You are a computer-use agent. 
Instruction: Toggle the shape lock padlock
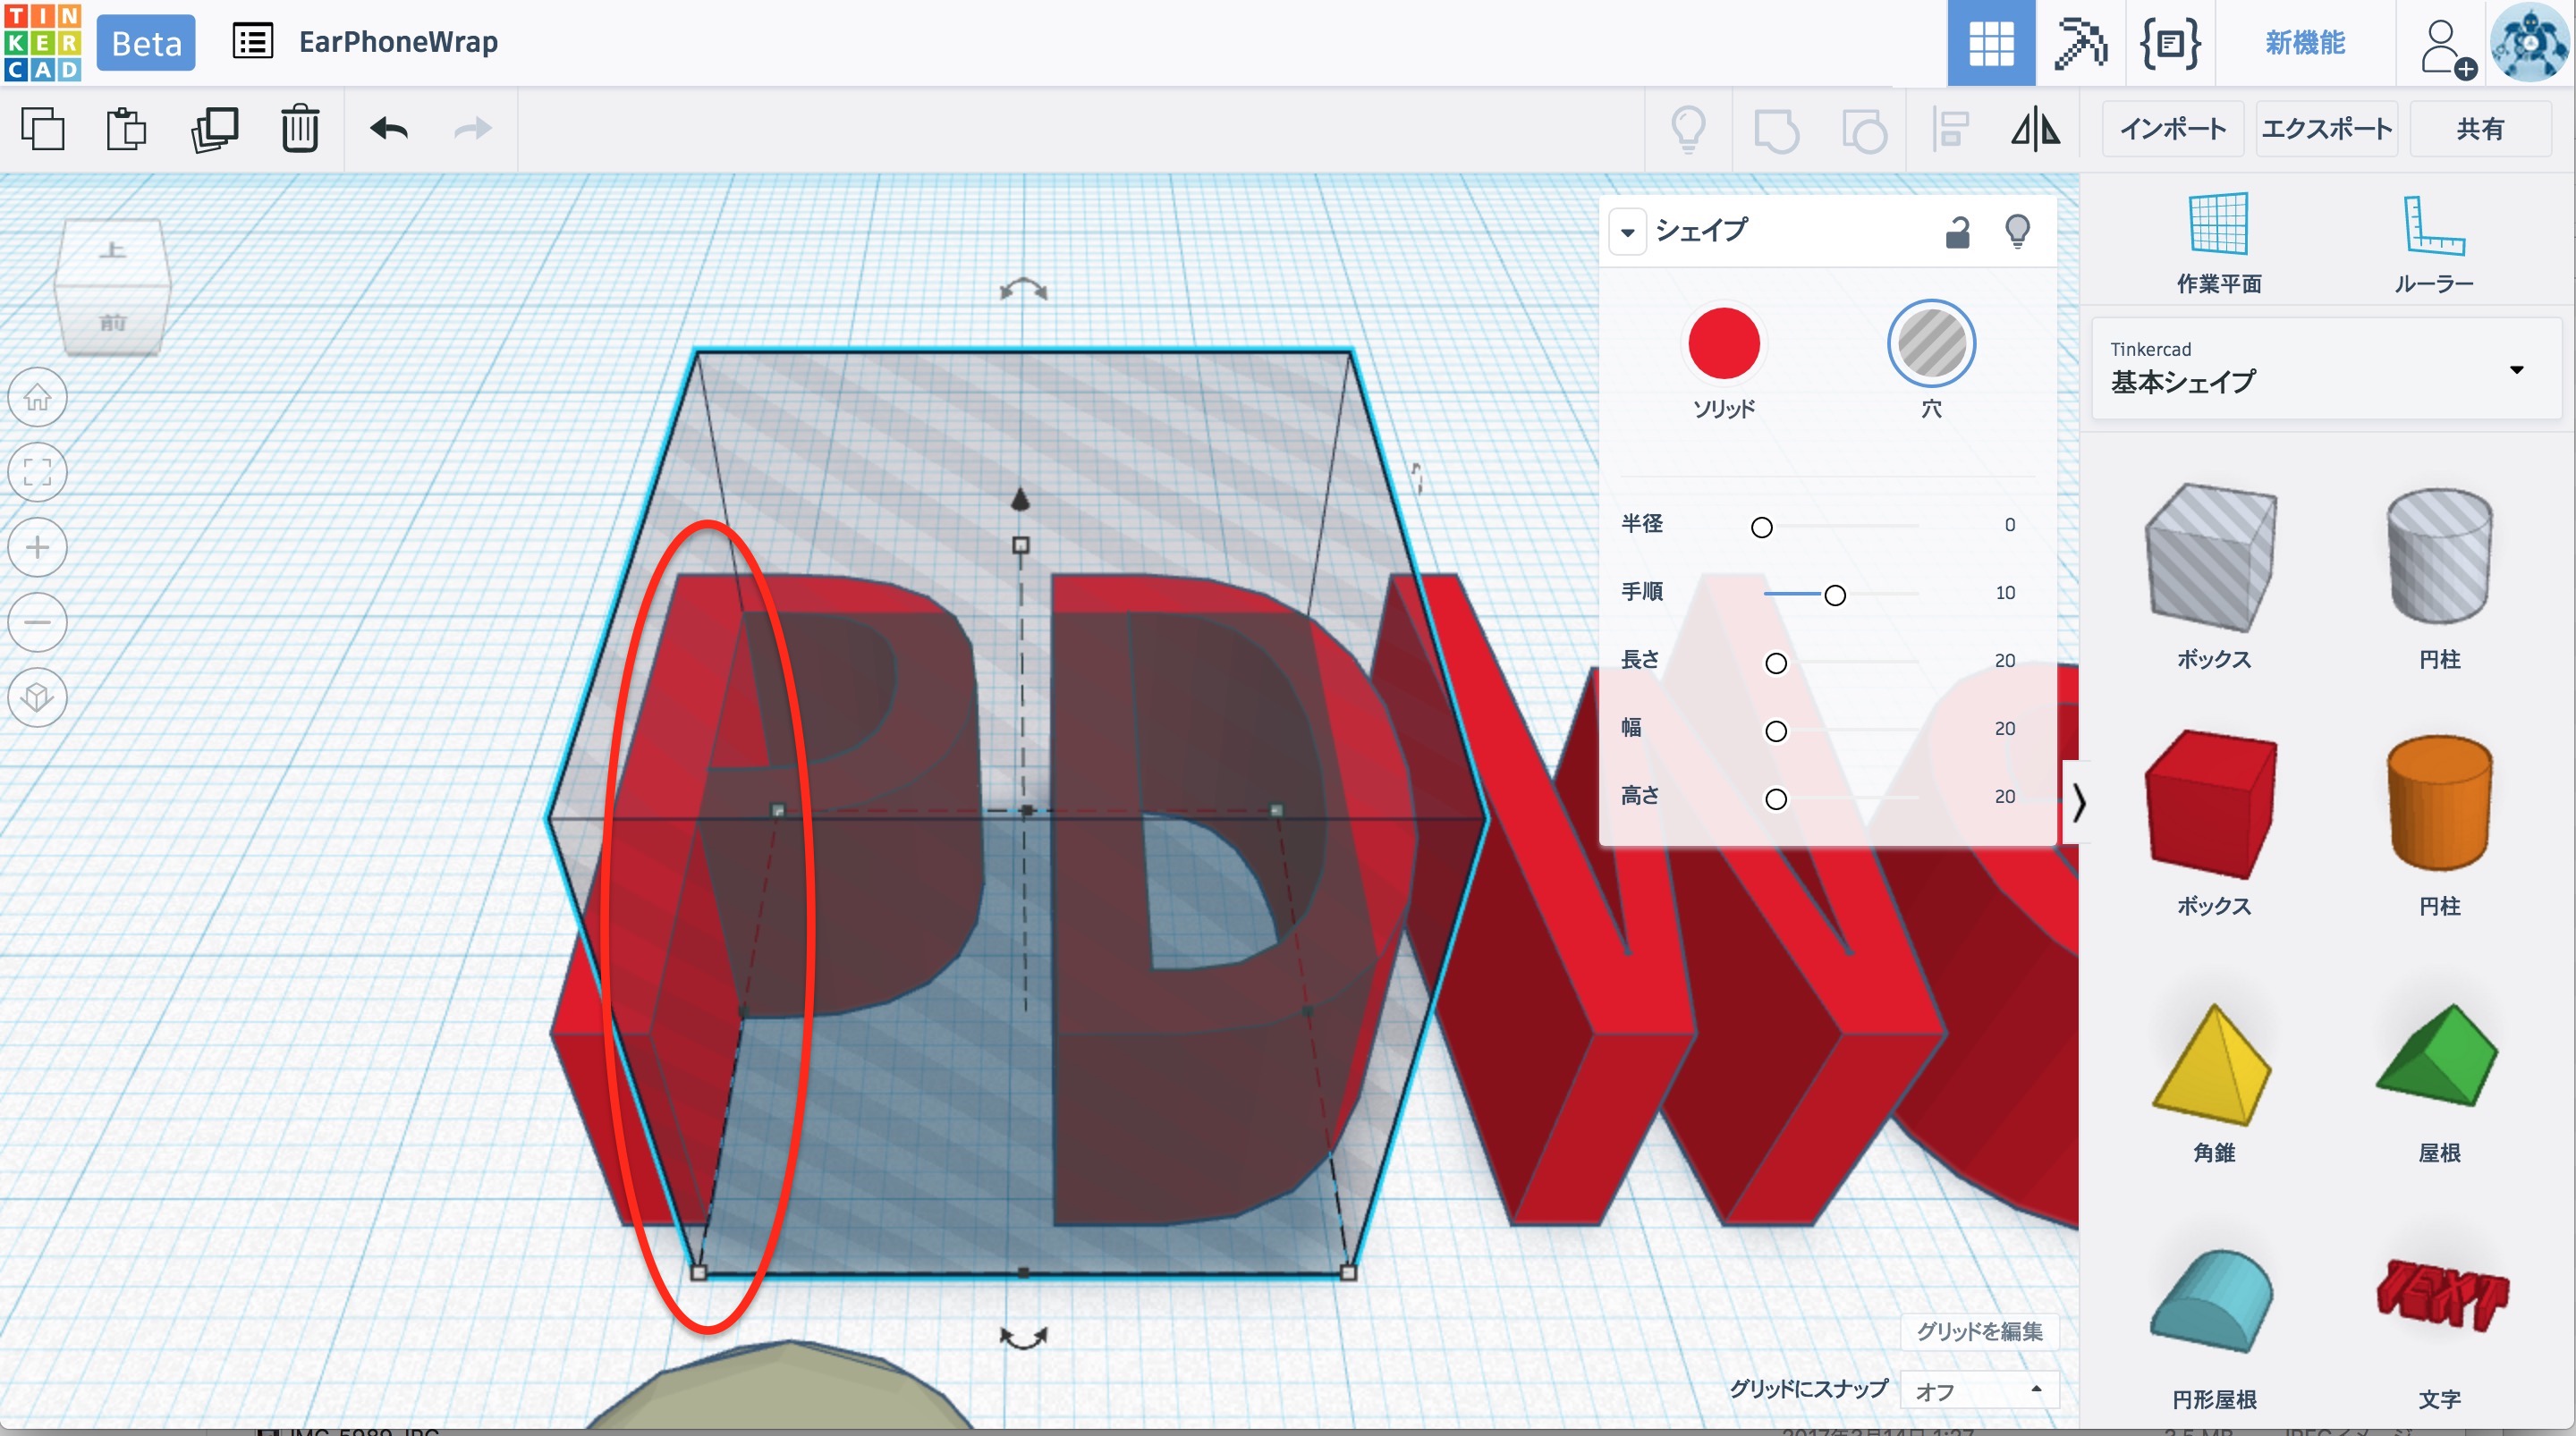coord(1957,232)
